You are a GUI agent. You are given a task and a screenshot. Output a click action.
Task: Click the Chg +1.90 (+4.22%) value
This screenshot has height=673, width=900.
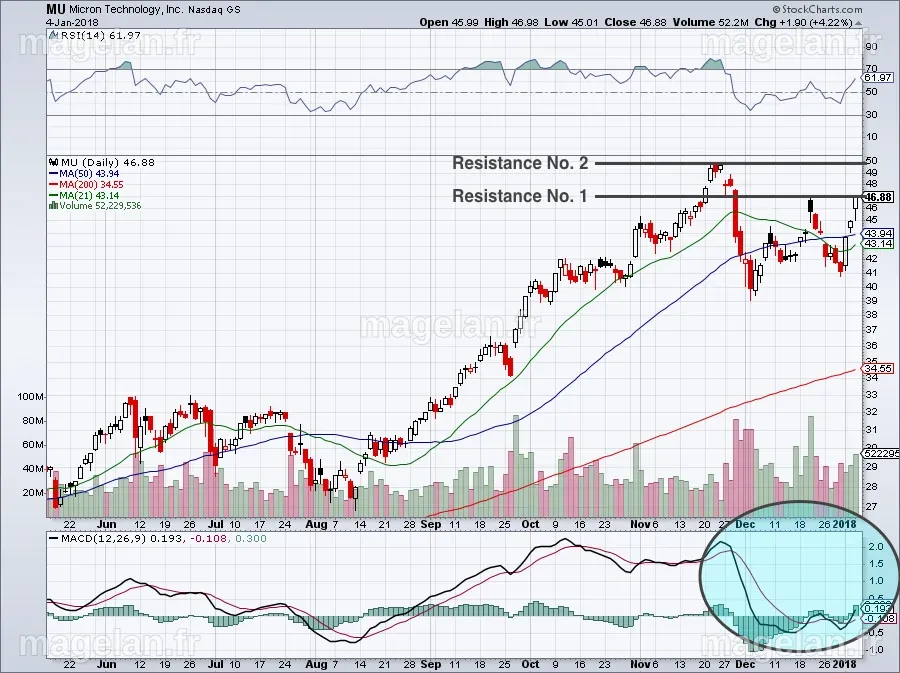(804, 22)
